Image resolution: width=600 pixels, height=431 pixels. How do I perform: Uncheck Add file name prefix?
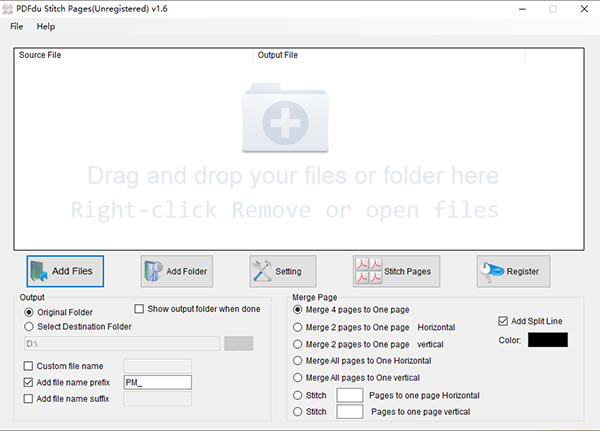point(29,382)
